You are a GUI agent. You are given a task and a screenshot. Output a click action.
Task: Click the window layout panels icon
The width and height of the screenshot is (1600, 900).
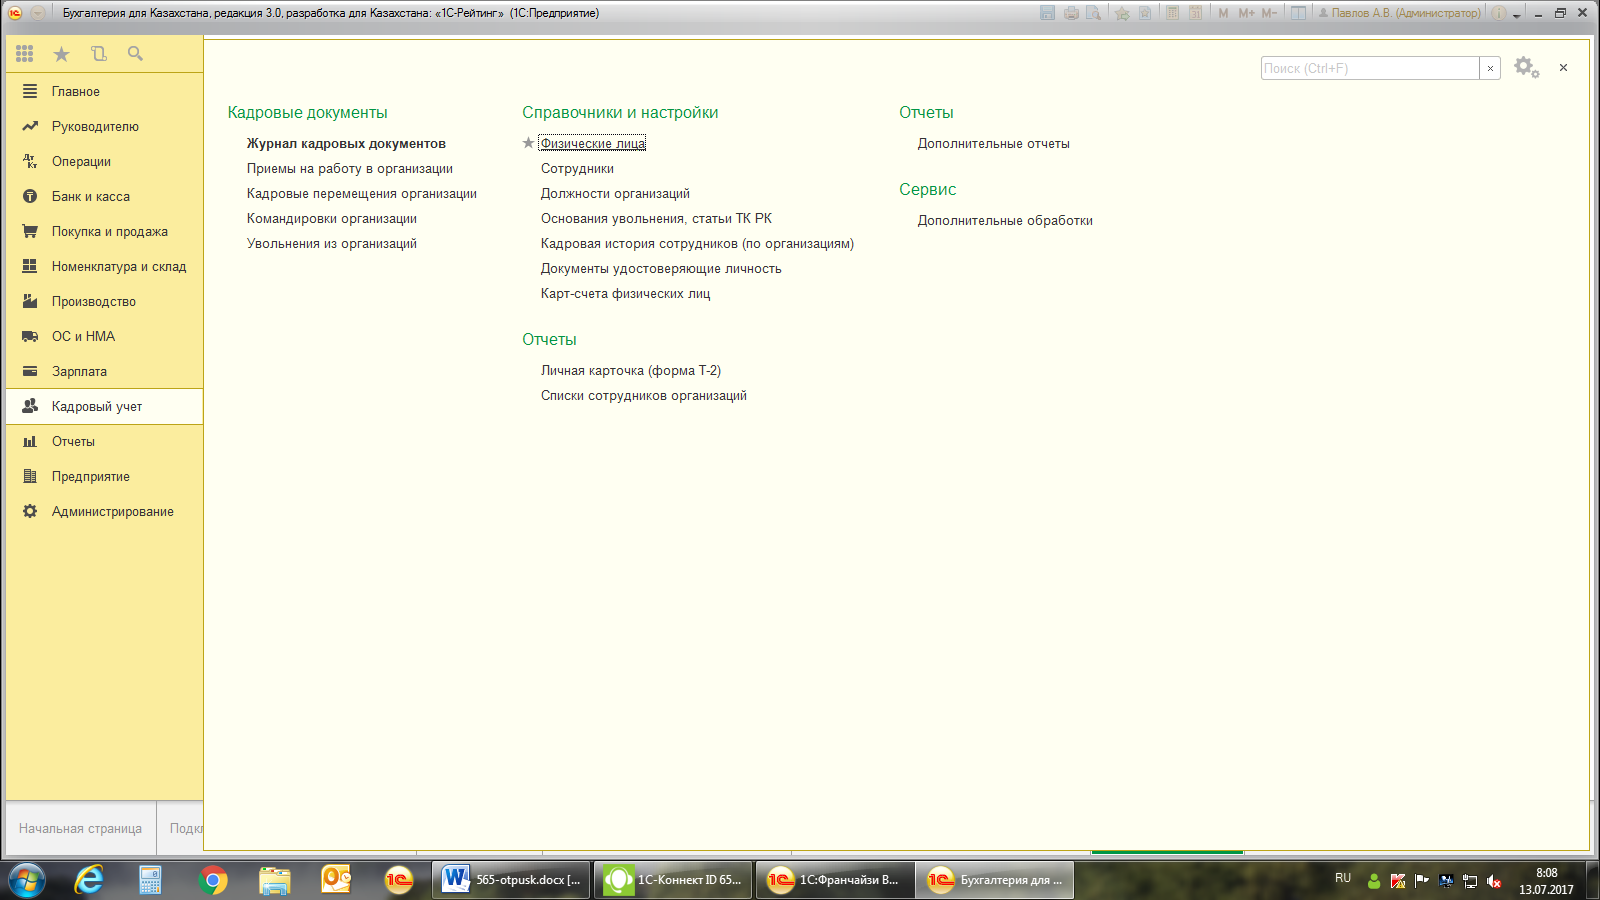tap(1298, 13)
